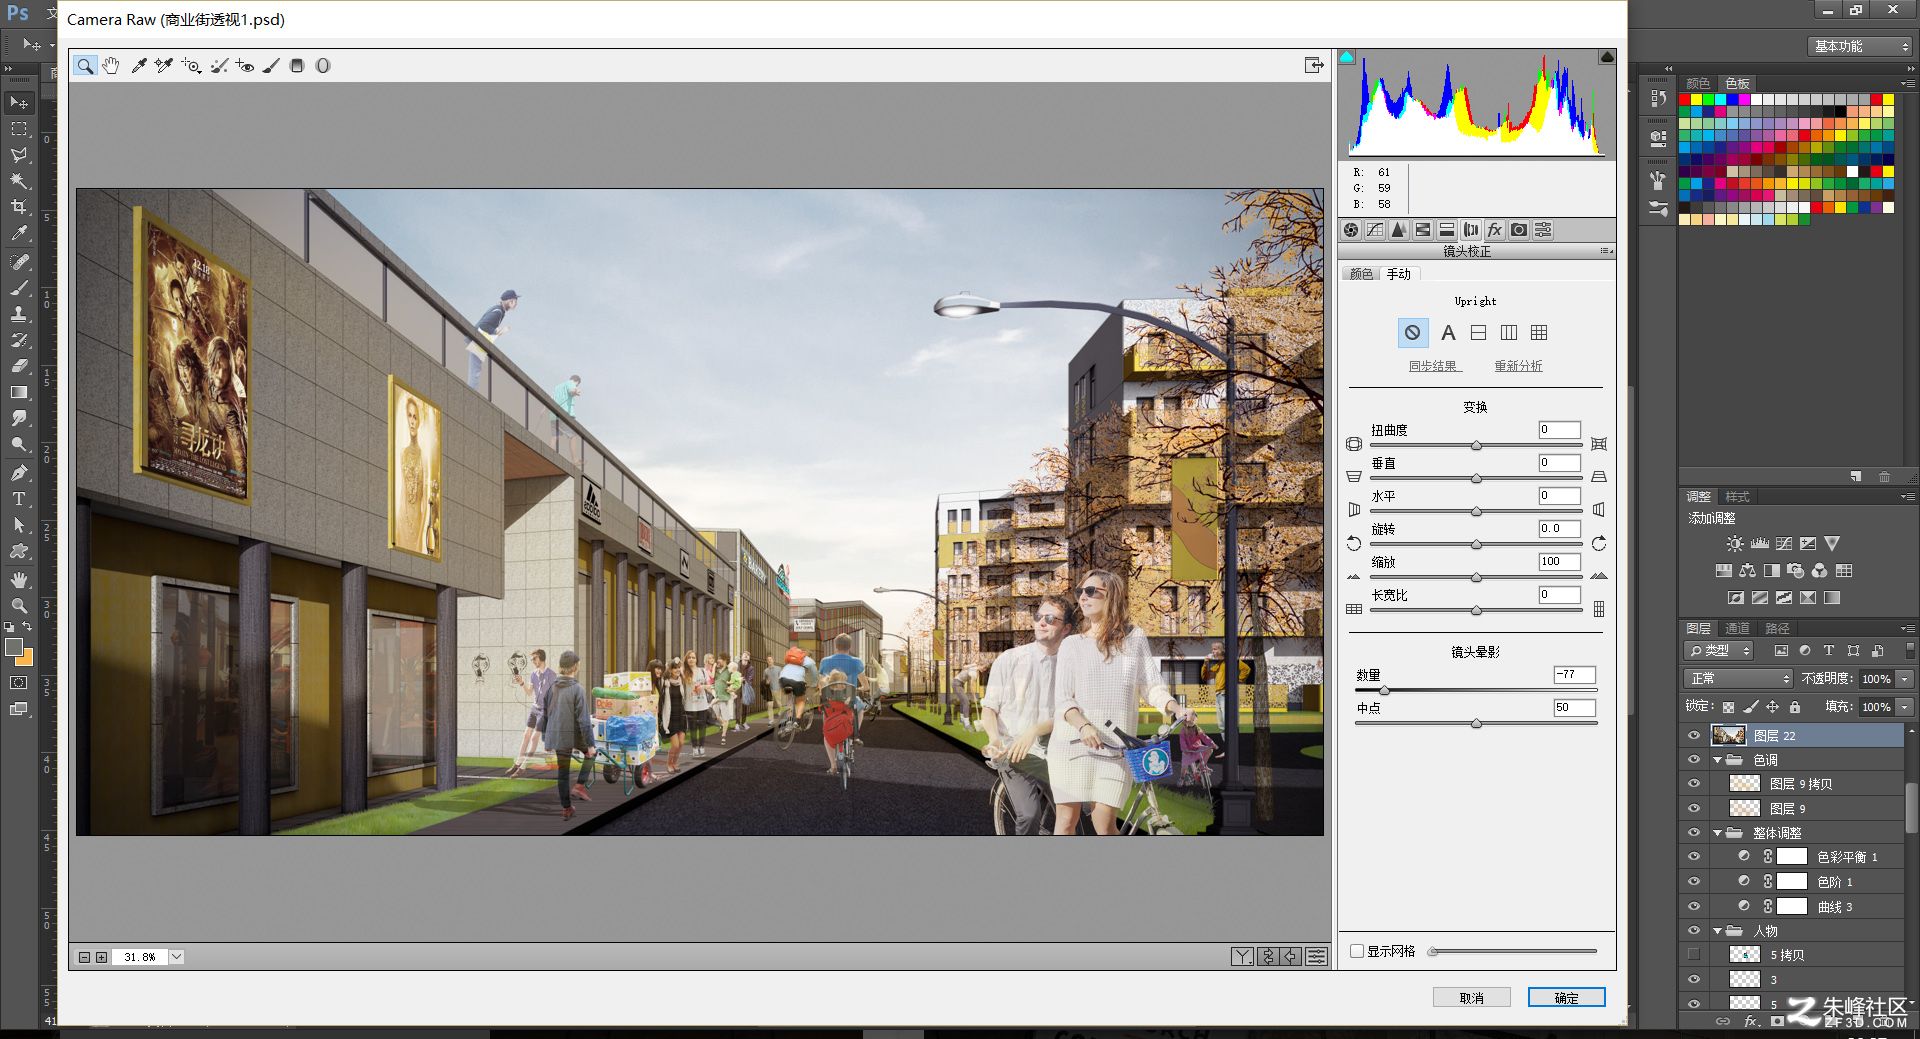Image resolution: width=1920 pixels, height=1039 pixels.
Task: Enable the 显示网格 checkbox
Action: coord(1357,951)
